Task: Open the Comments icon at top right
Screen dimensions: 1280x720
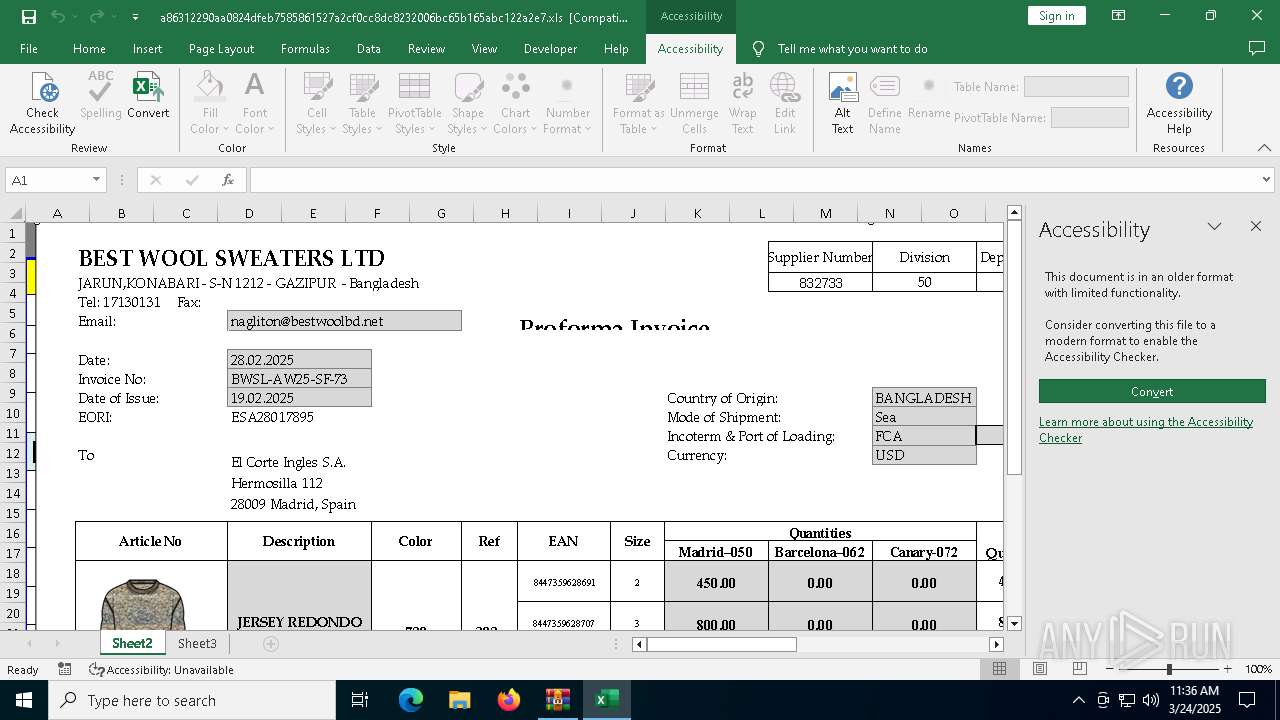Action: (1257, 48)
